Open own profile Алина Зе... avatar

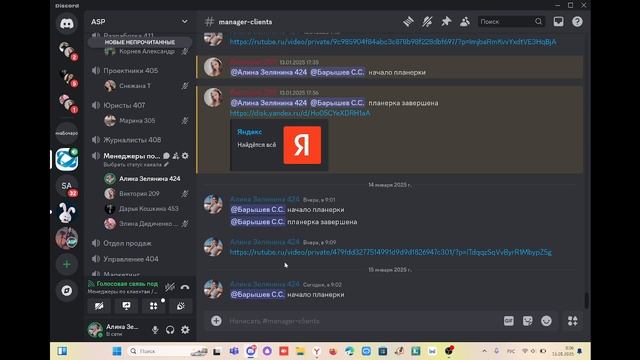tap(95, 329)
